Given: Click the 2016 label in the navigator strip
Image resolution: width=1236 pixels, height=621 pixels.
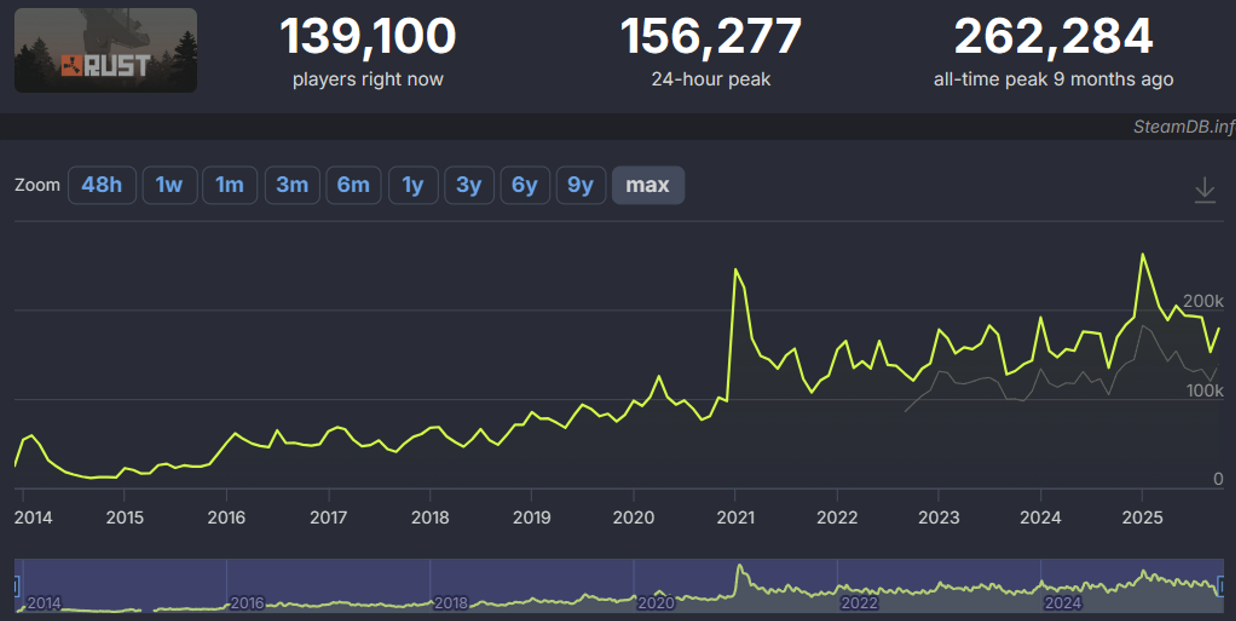Looking at the screenshot, I should [248, 604].
